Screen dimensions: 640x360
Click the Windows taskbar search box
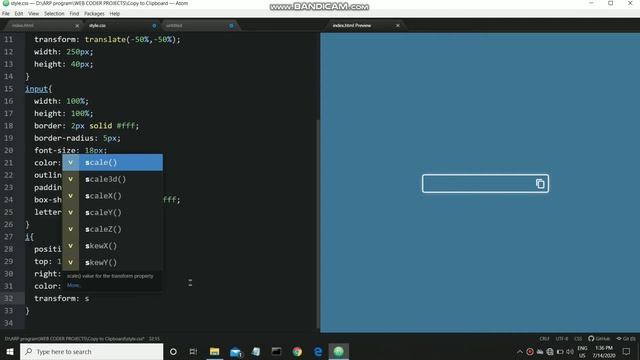coord(91,351)
